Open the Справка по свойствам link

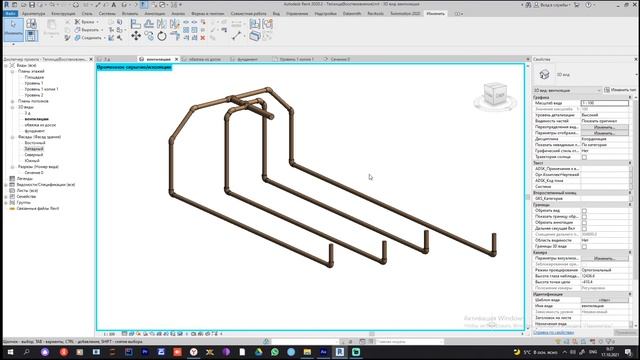tap(553, 333)
